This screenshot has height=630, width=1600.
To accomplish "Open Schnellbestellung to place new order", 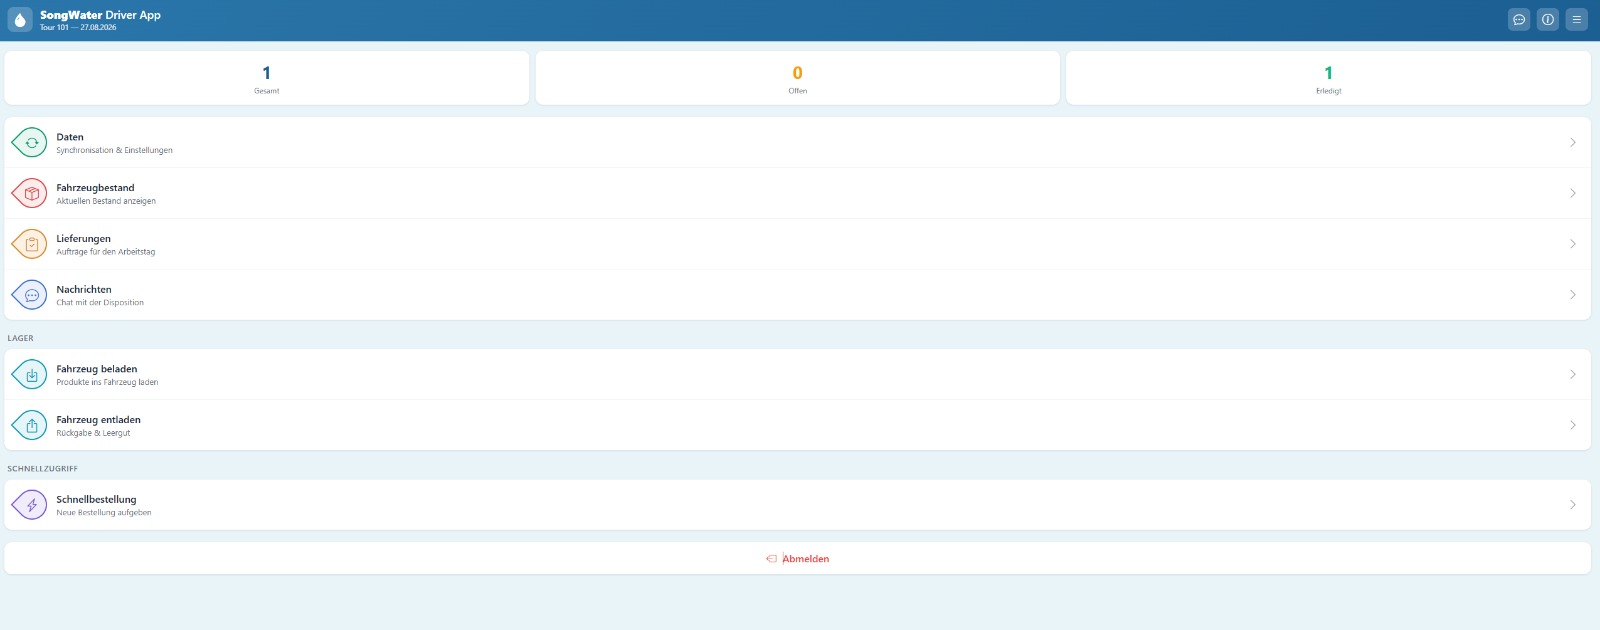I will tap(797, 505).
